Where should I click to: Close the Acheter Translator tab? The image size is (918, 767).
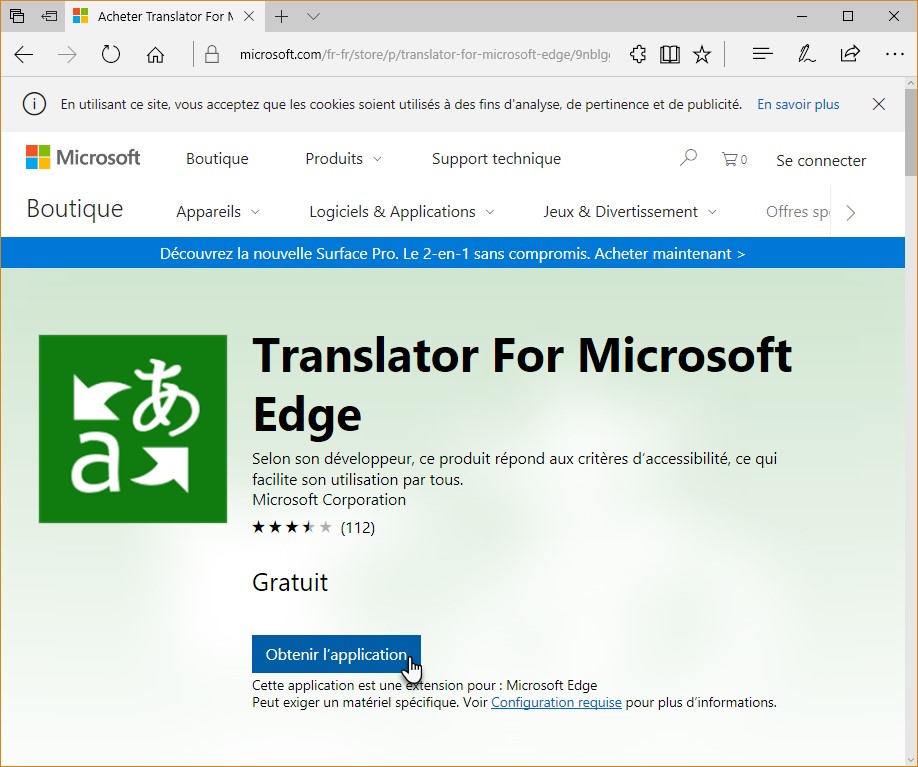coord(249,16)
